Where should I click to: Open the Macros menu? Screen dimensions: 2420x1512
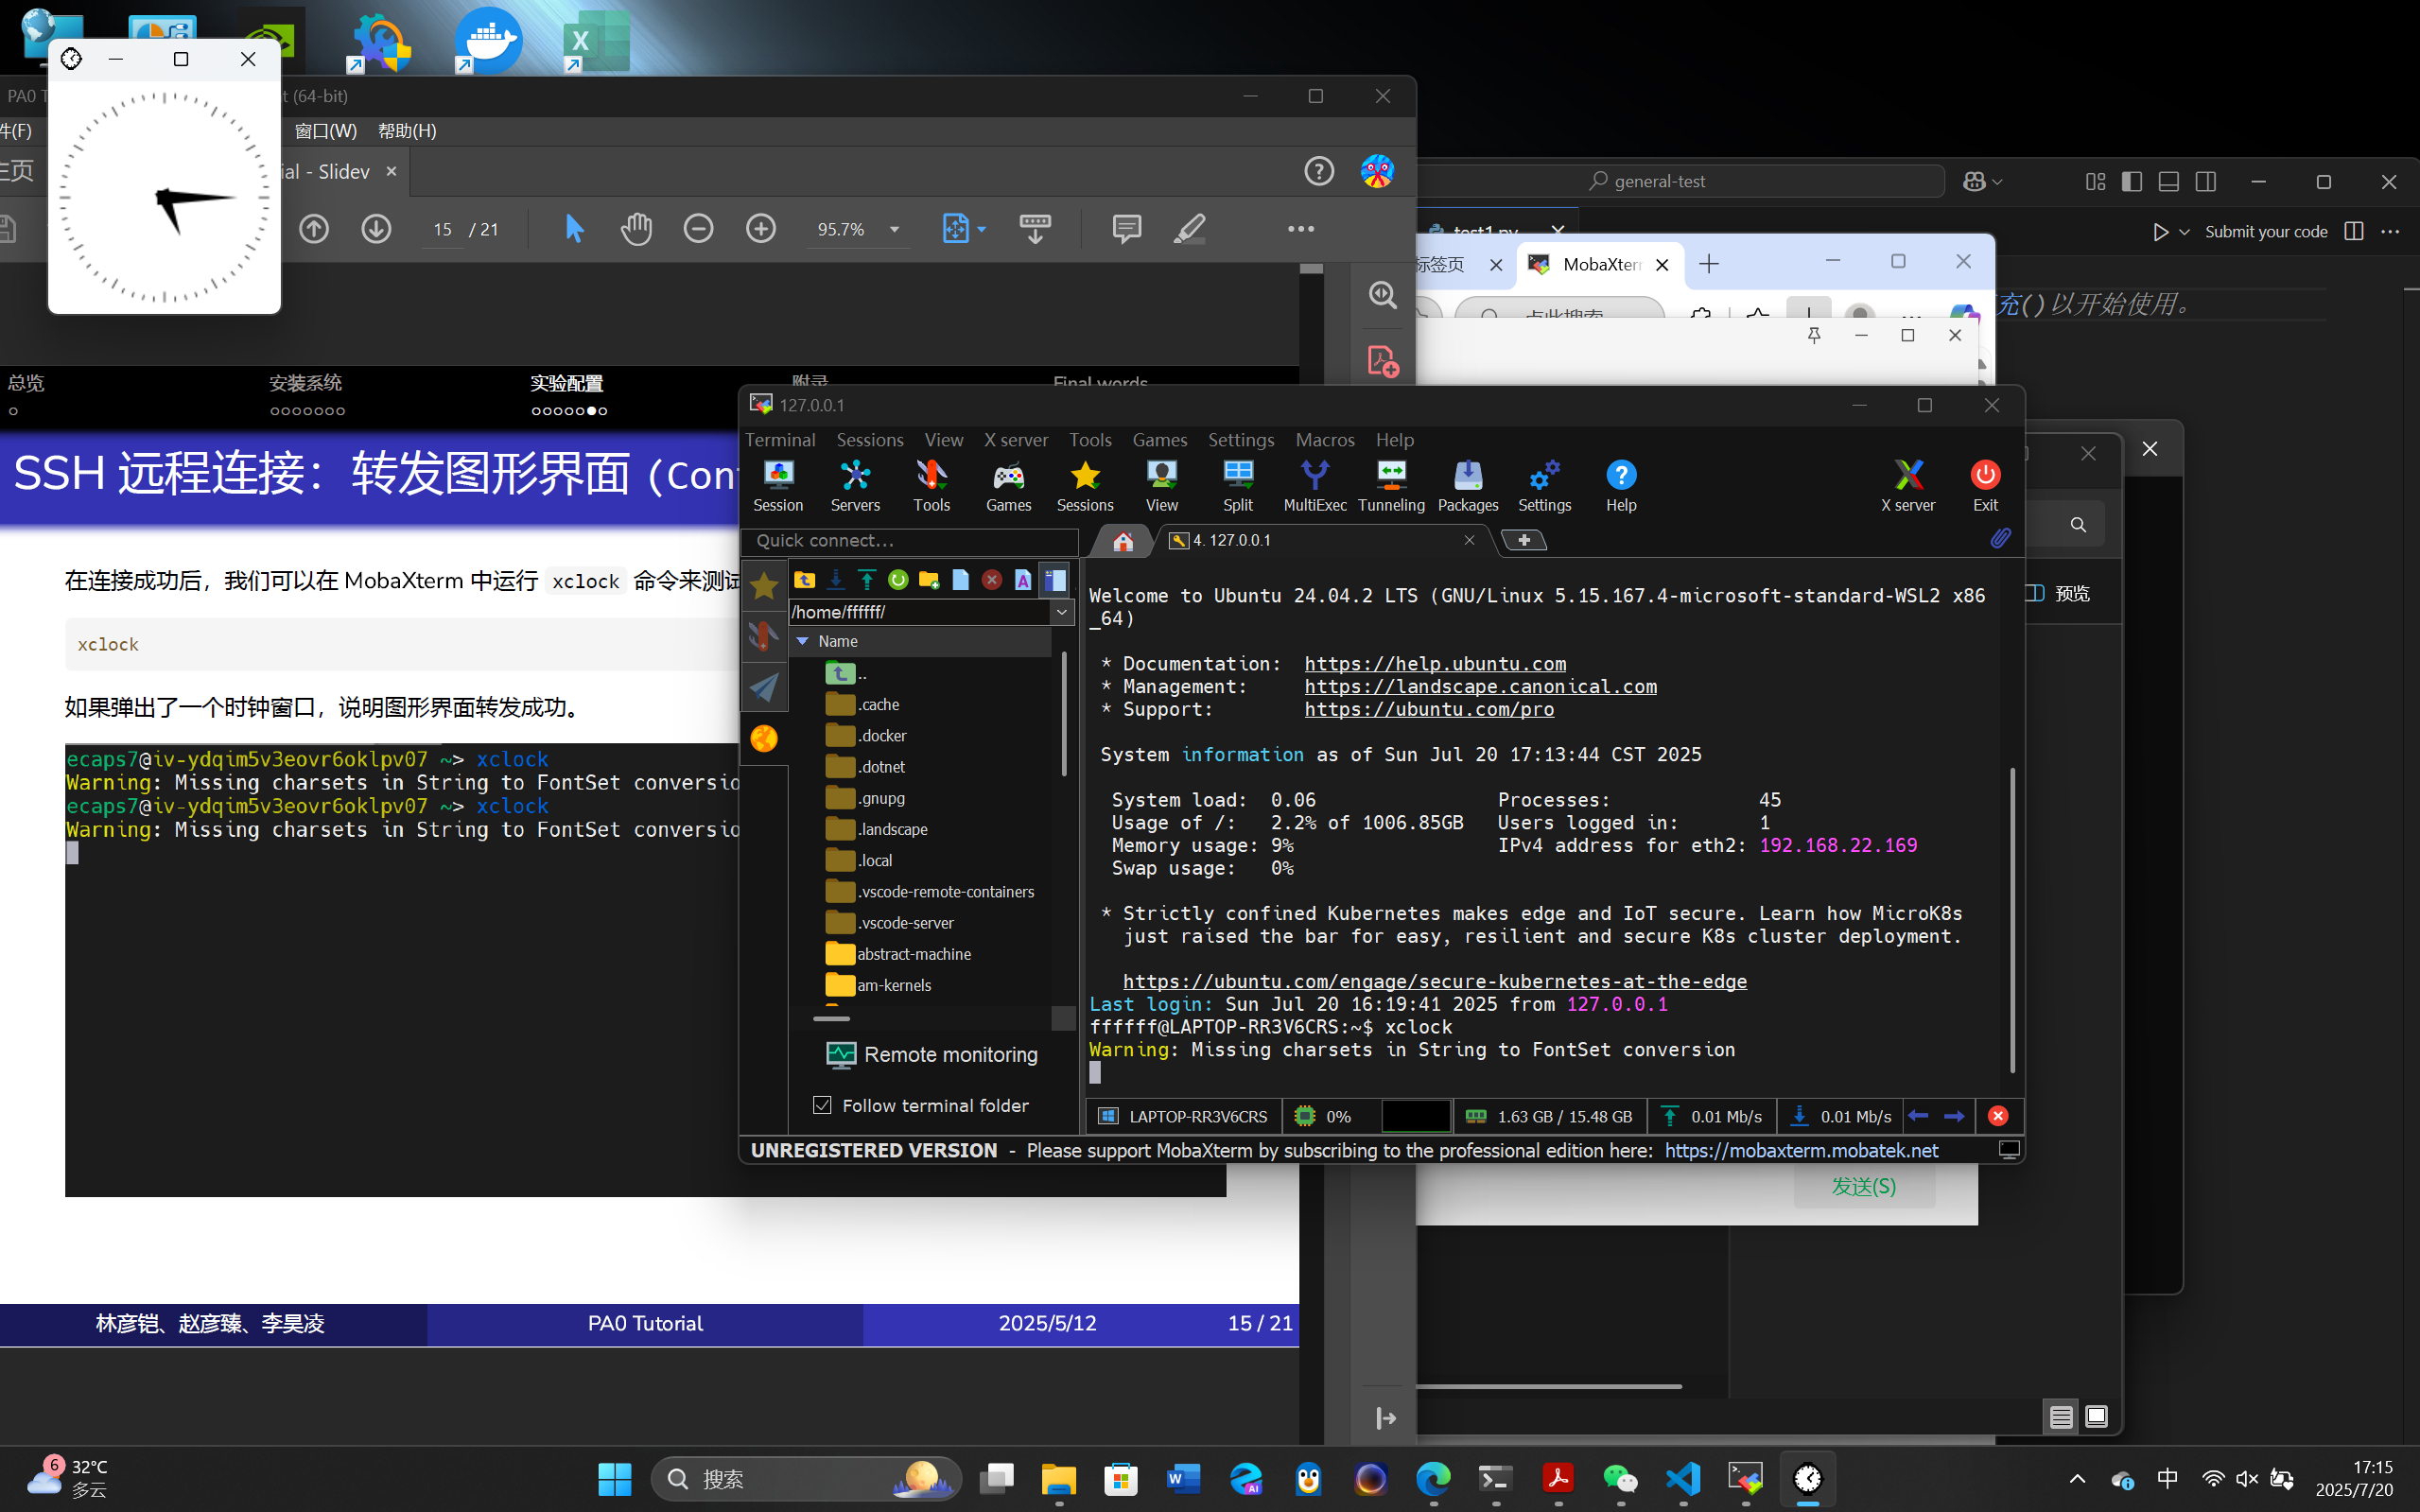(1324, 440)
